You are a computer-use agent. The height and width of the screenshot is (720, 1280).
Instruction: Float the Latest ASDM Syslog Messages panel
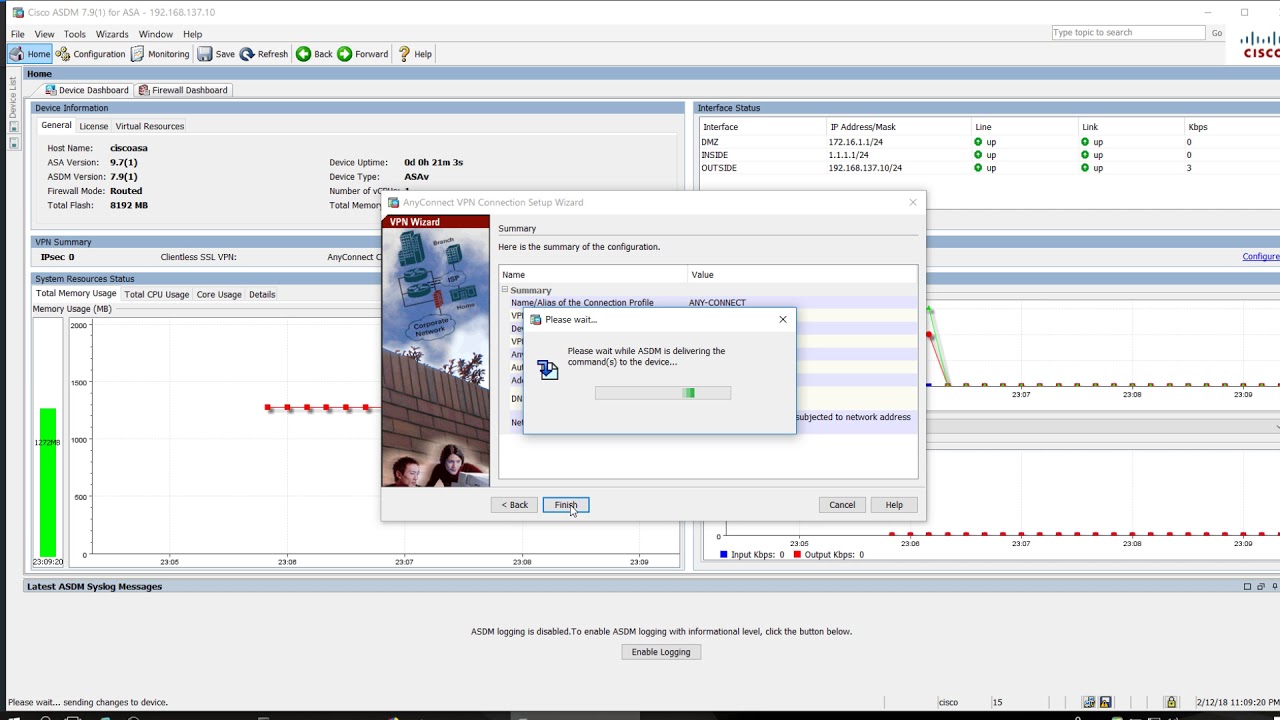pos(1261,587)
